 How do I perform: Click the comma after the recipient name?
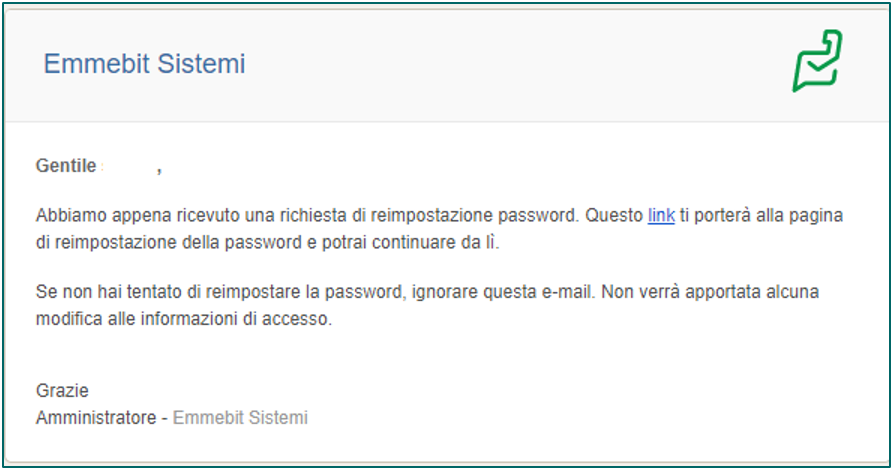tap(159, 170)
